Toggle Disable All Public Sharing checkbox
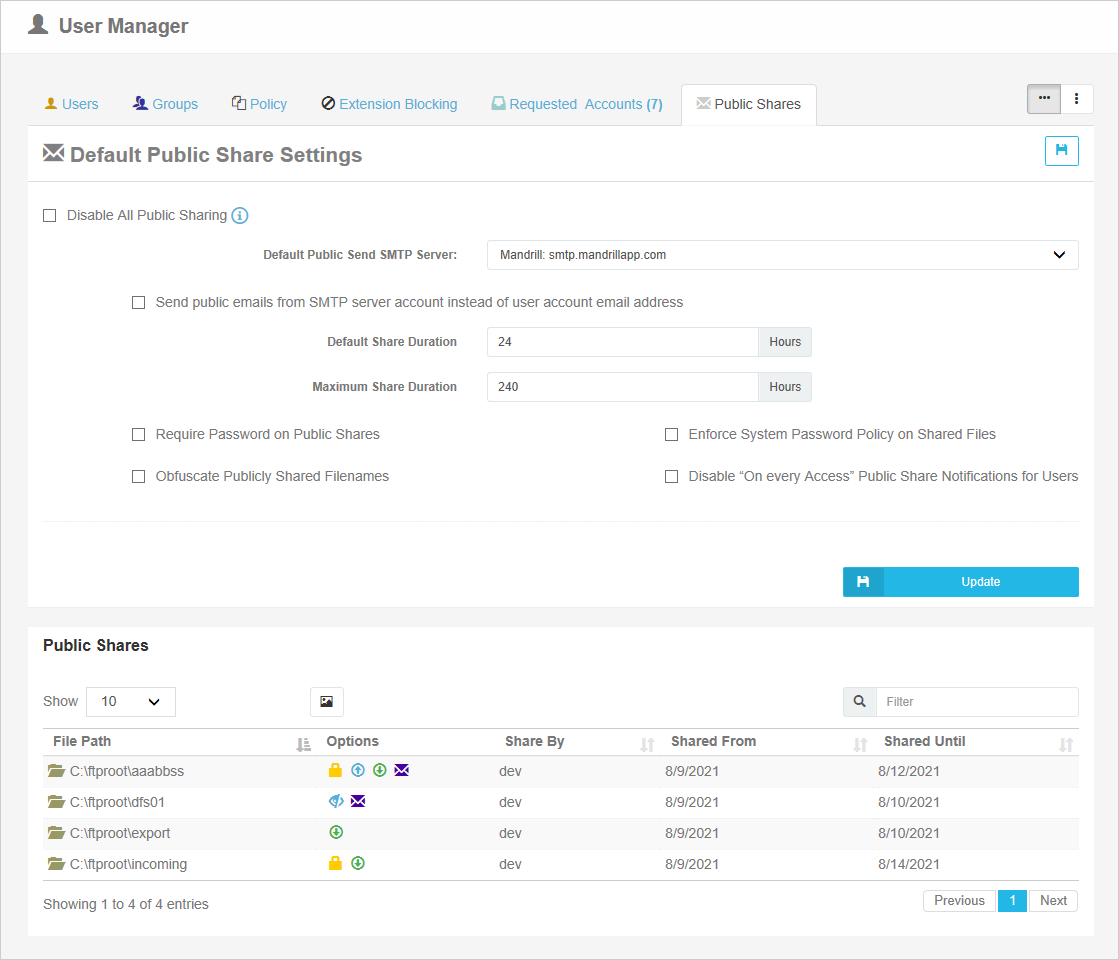 pos(49,216)
